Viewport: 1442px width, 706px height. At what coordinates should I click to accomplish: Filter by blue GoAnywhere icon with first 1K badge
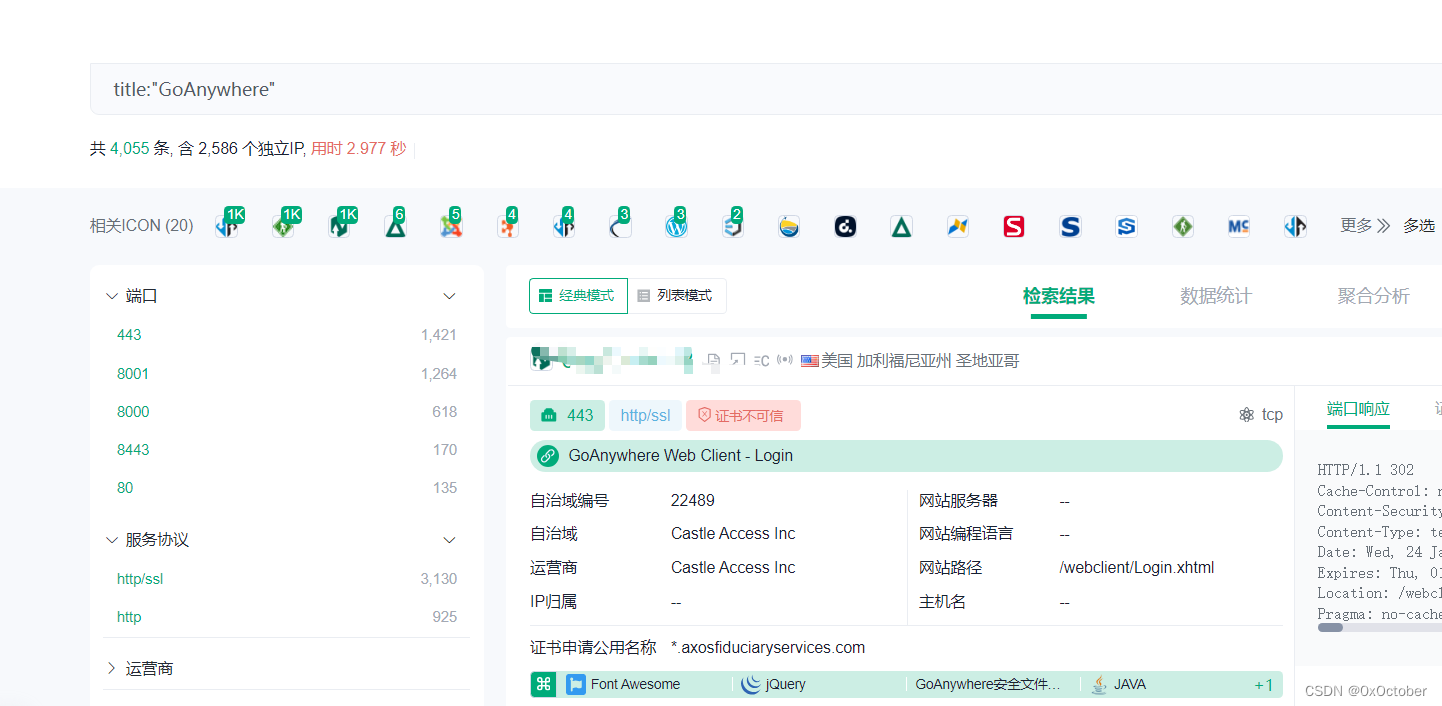(x=227, y=227)
